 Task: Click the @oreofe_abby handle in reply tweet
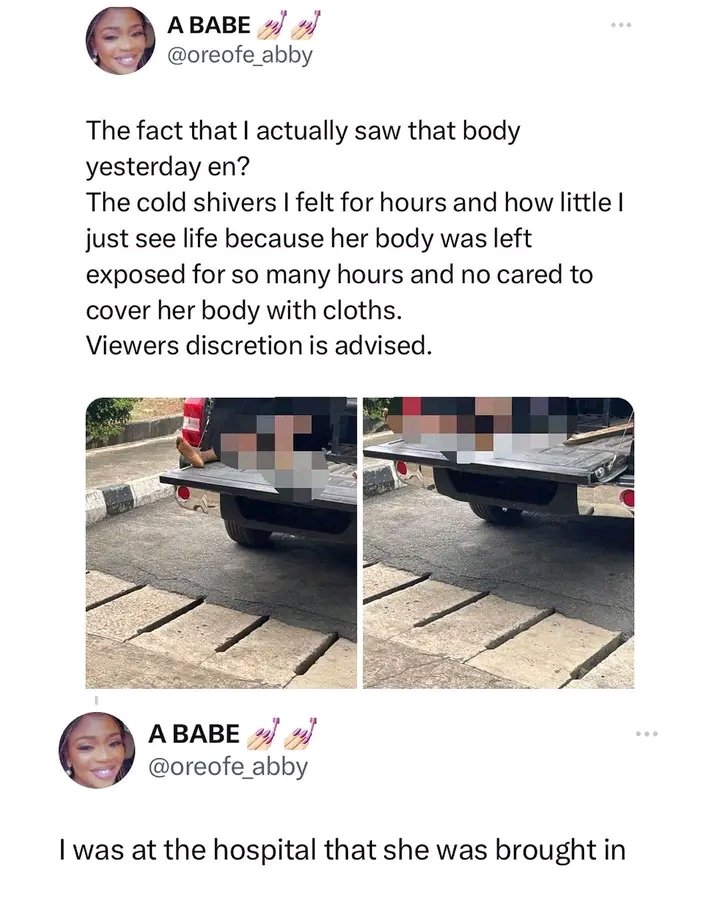point(228,767)
